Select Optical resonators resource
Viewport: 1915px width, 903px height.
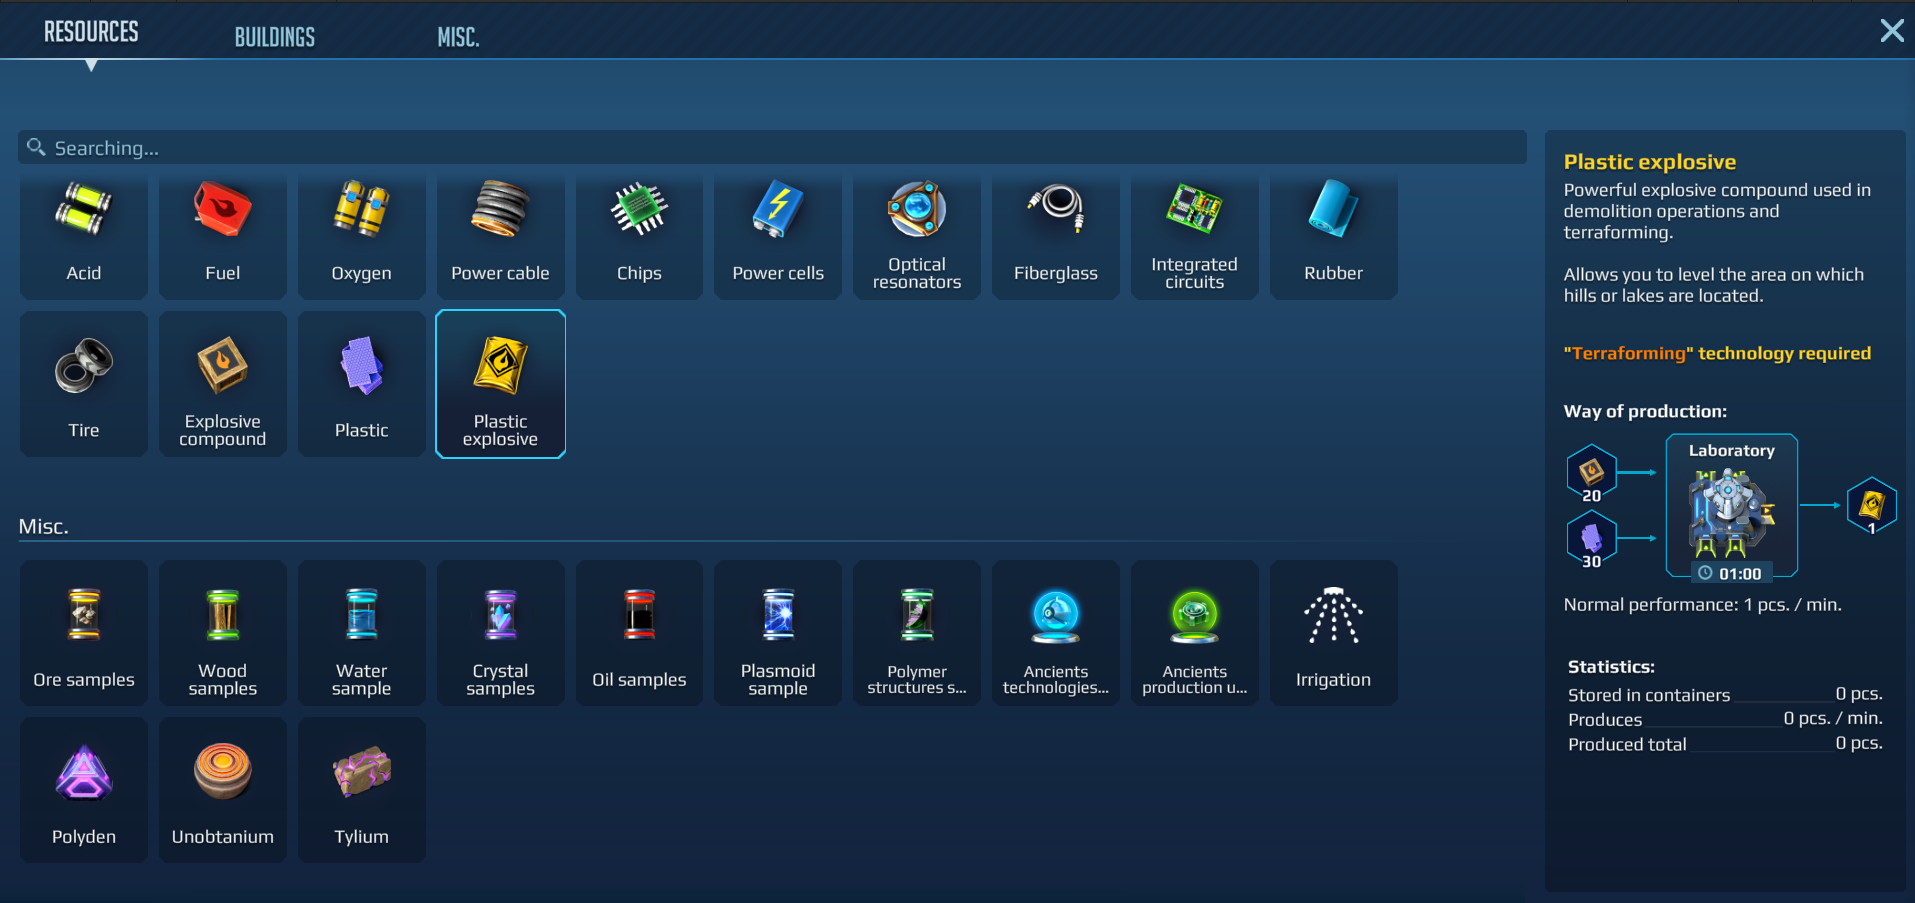point(917,236)
